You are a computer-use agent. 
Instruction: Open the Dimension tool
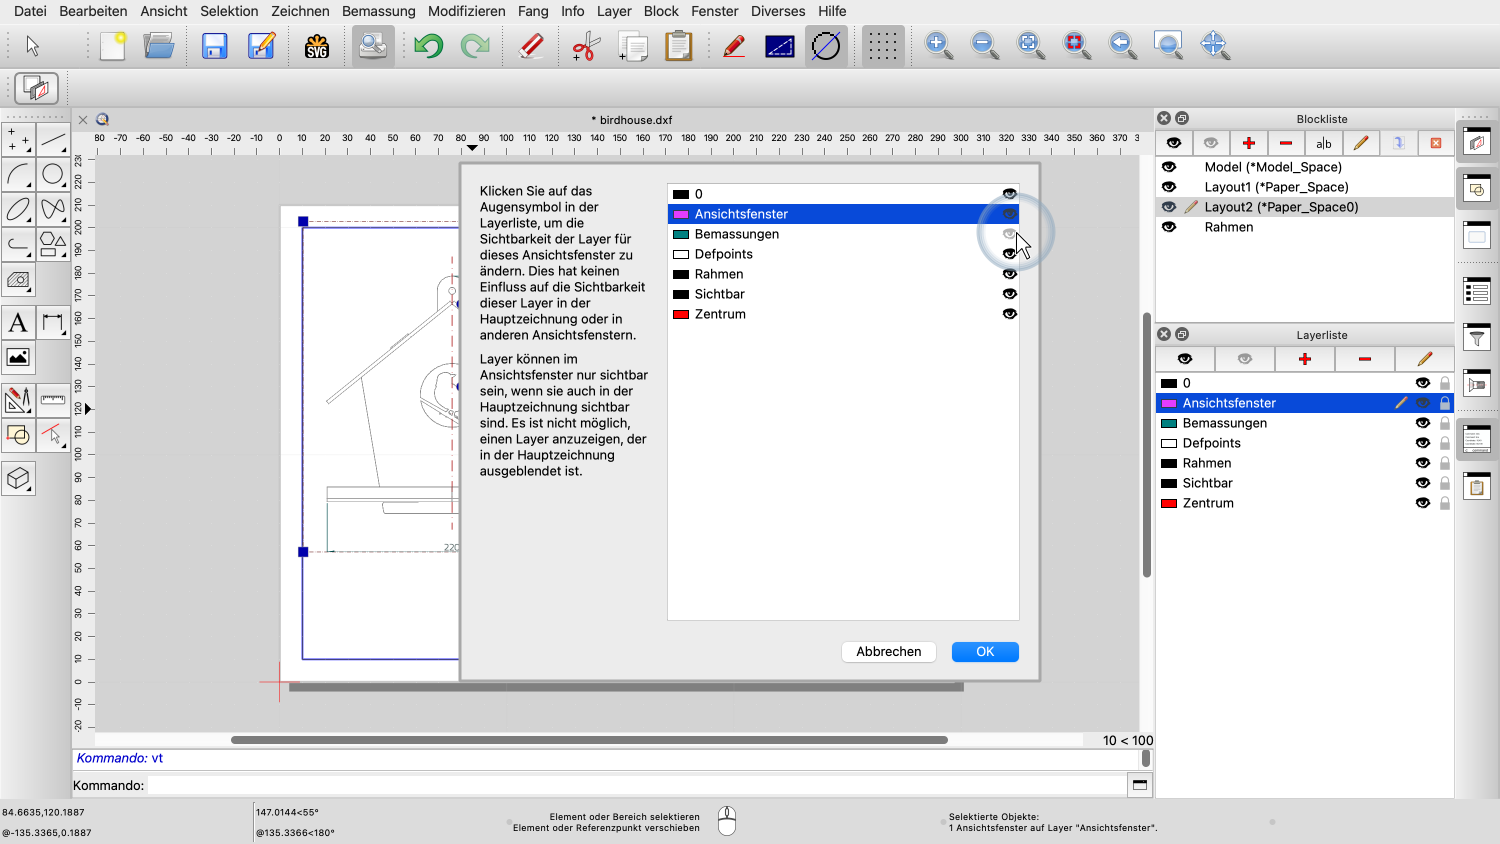(52, 324)
